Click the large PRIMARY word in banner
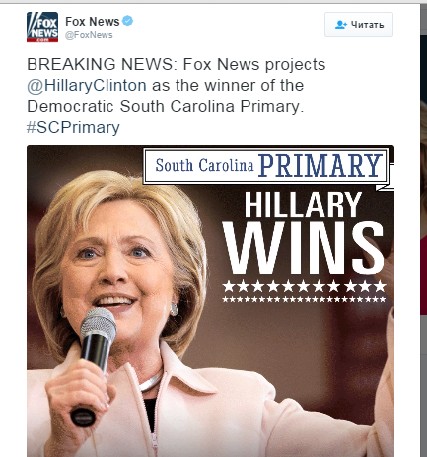Viewport: 427px width, 457px height. [320, 165]
